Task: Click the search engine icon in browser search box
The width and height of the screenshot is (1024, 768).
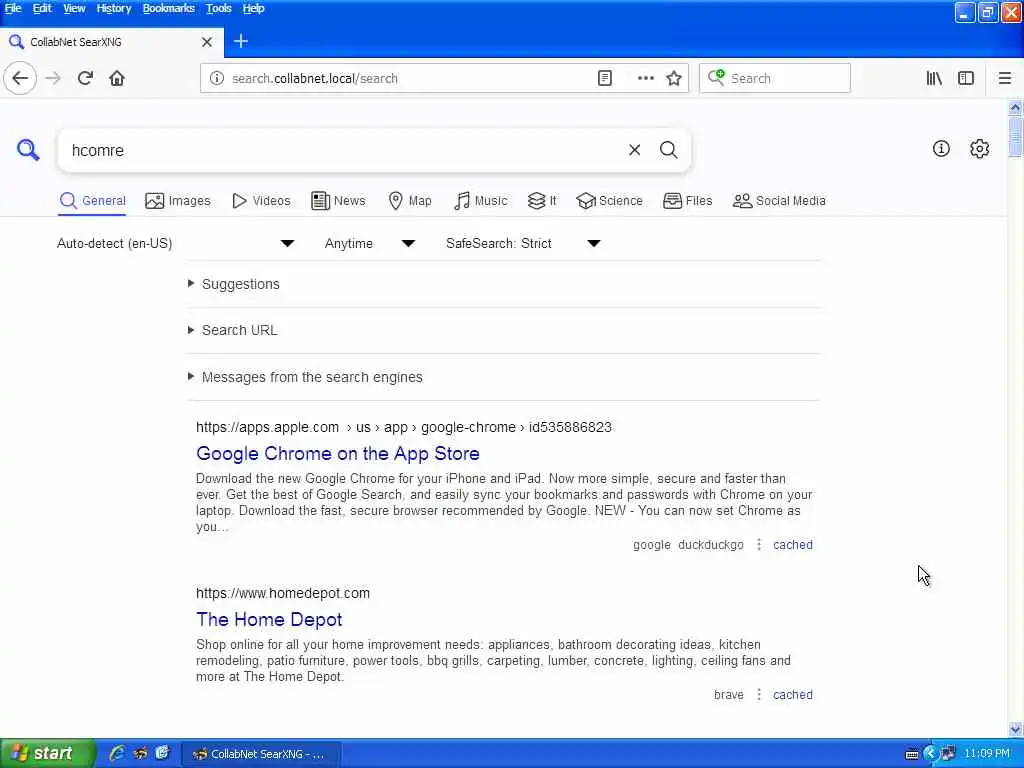Action: [716, 78]
